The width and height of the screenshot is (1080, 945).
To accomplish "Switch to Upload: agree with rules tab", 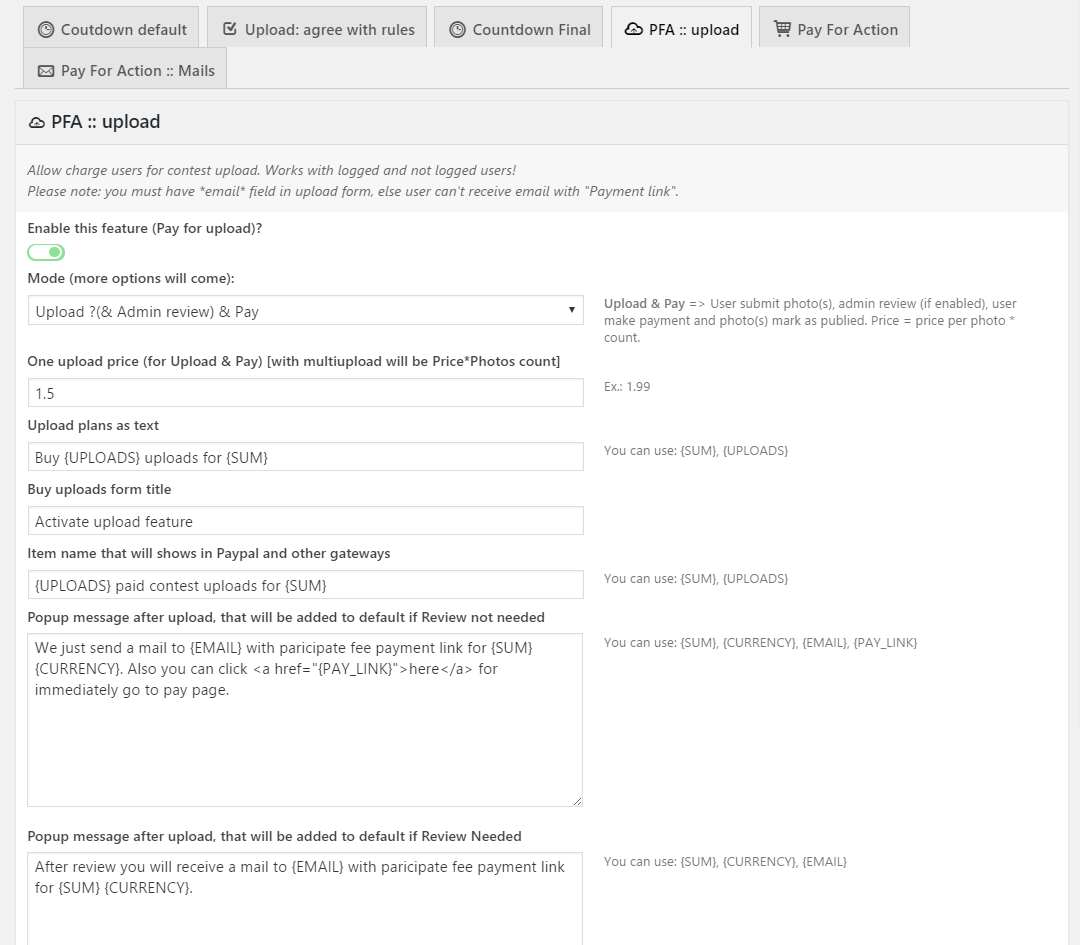I will click(x=317, y=28).
